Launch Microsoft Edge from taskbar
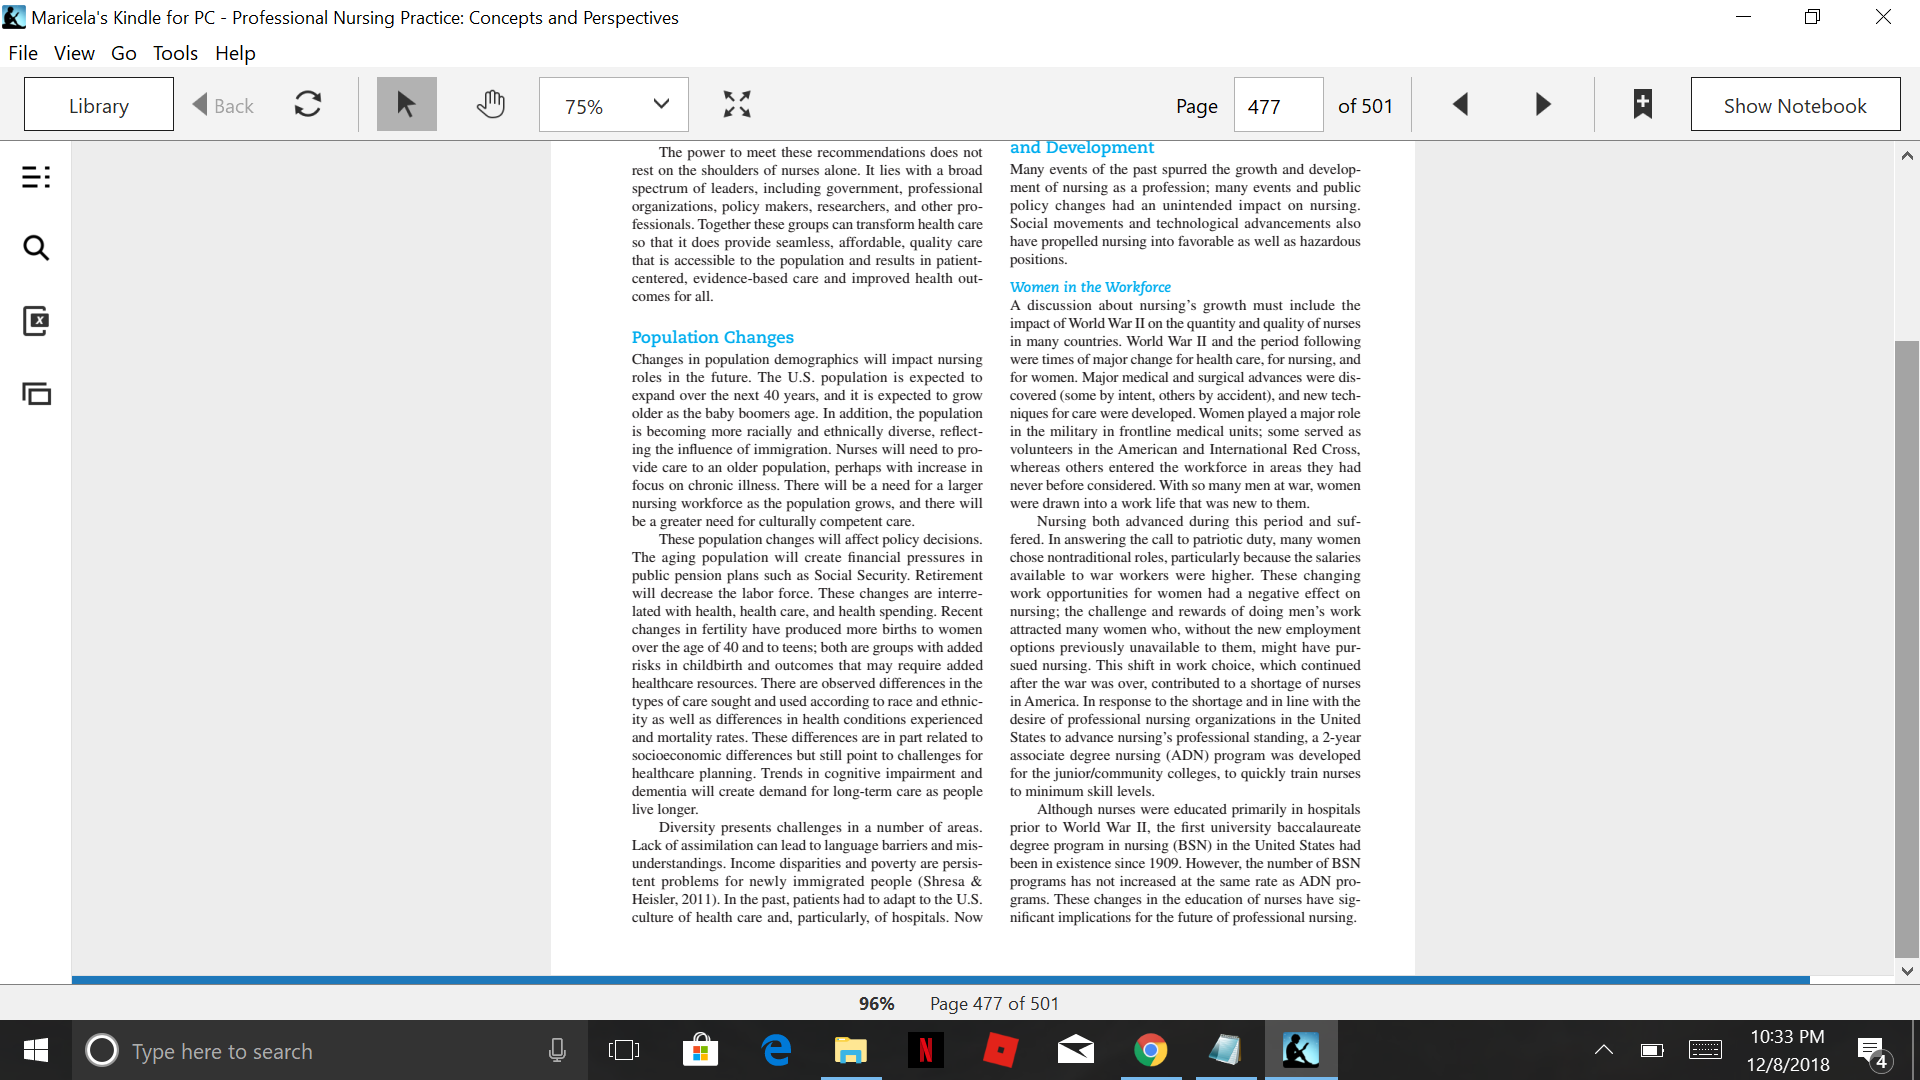This screenshot has width=1920, height=1080. [x=776, y=1050]
